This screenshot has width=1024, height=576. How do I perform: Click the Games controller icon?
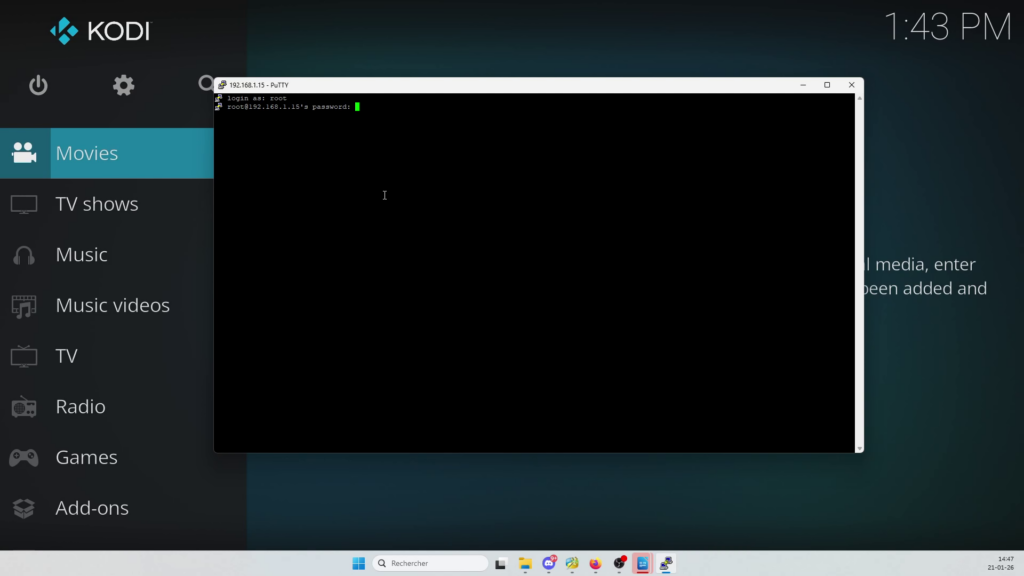(24, 458)
